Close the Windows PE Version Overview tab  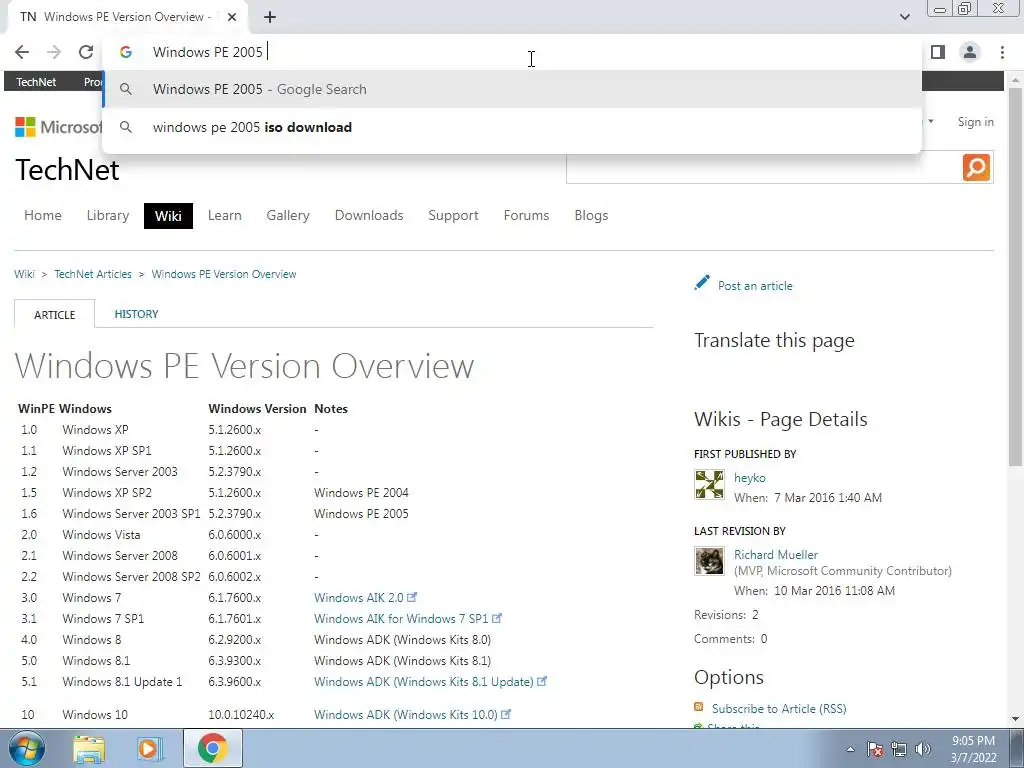coord(232,17)
